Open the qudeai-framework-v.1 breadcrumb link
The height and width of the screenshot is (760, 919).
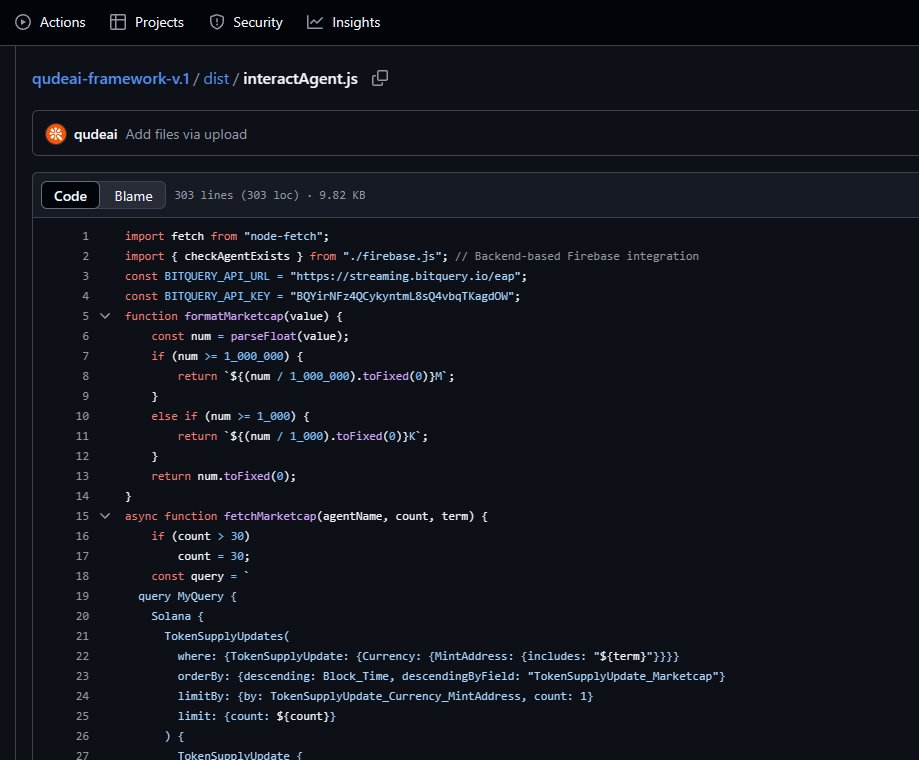click(111, 79)
